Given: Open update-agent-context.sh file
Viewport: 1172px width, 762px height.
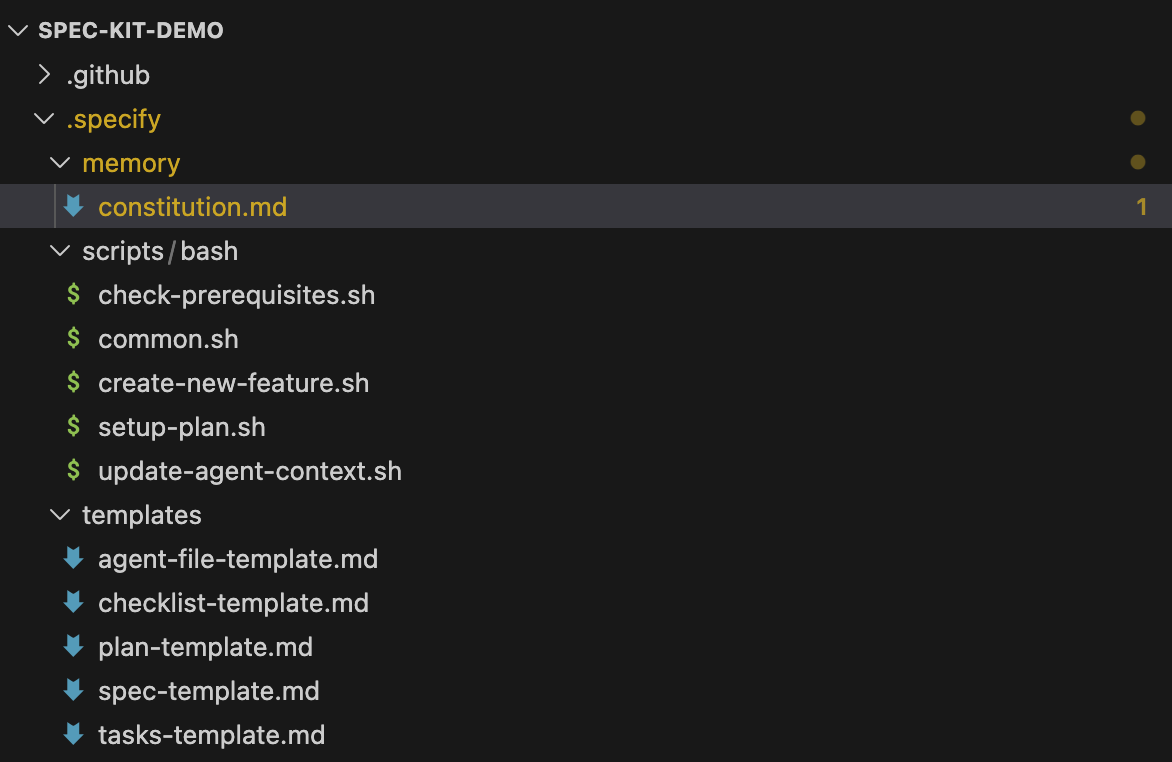Looking at the screenshot, I should [x=249, y=471].
